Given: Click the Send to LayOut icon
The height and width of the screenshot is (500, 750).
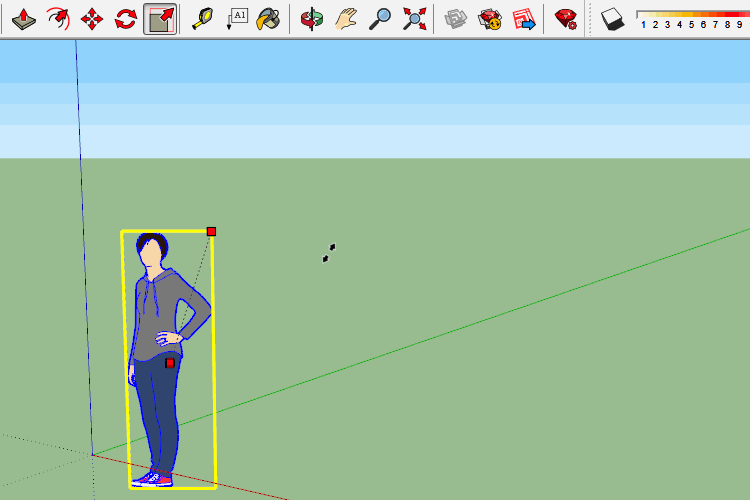Looking at the screenshot, I should pyautogui.click(x=524, y=18).
